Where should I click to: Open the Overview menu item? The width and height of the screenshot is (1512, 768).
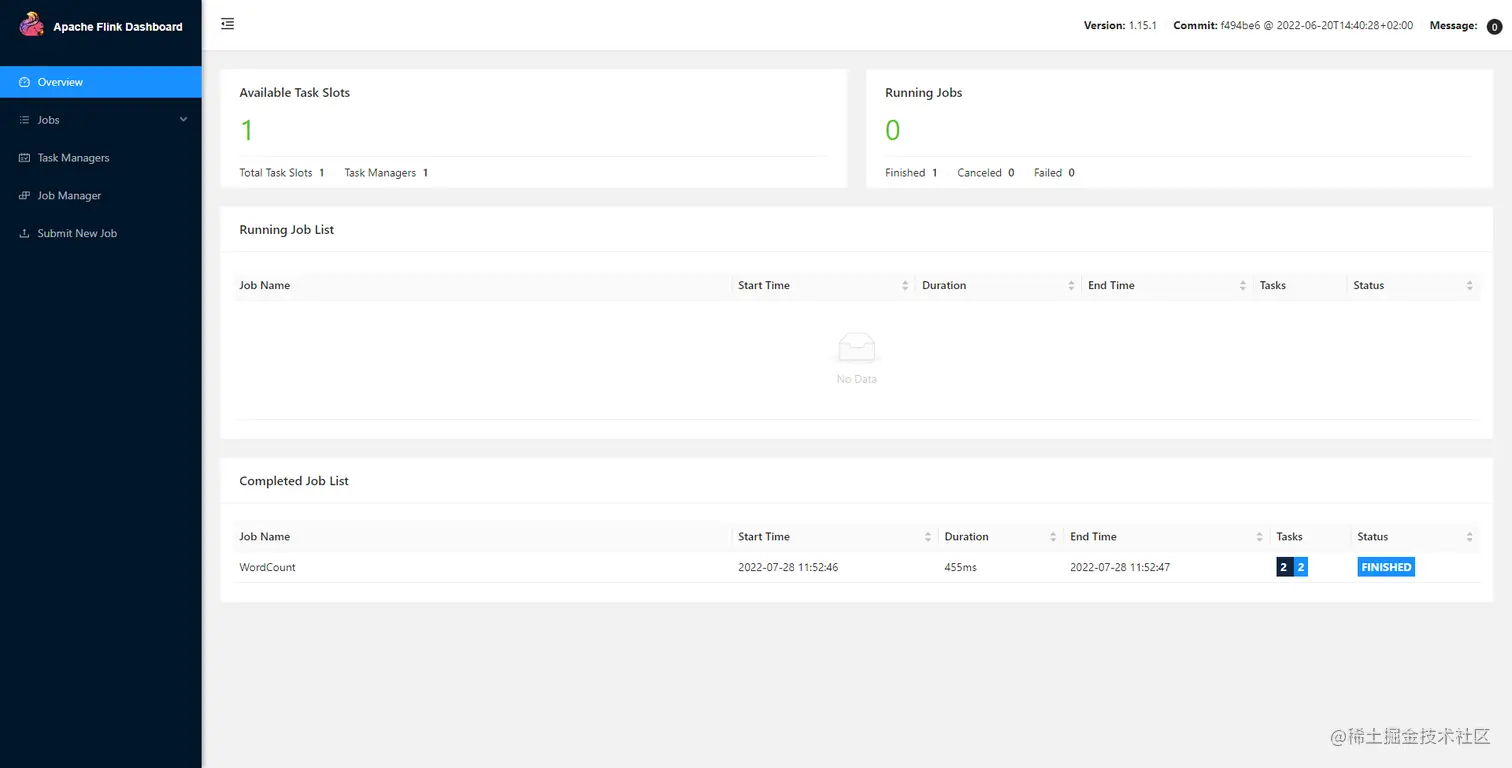coord(101,82)
